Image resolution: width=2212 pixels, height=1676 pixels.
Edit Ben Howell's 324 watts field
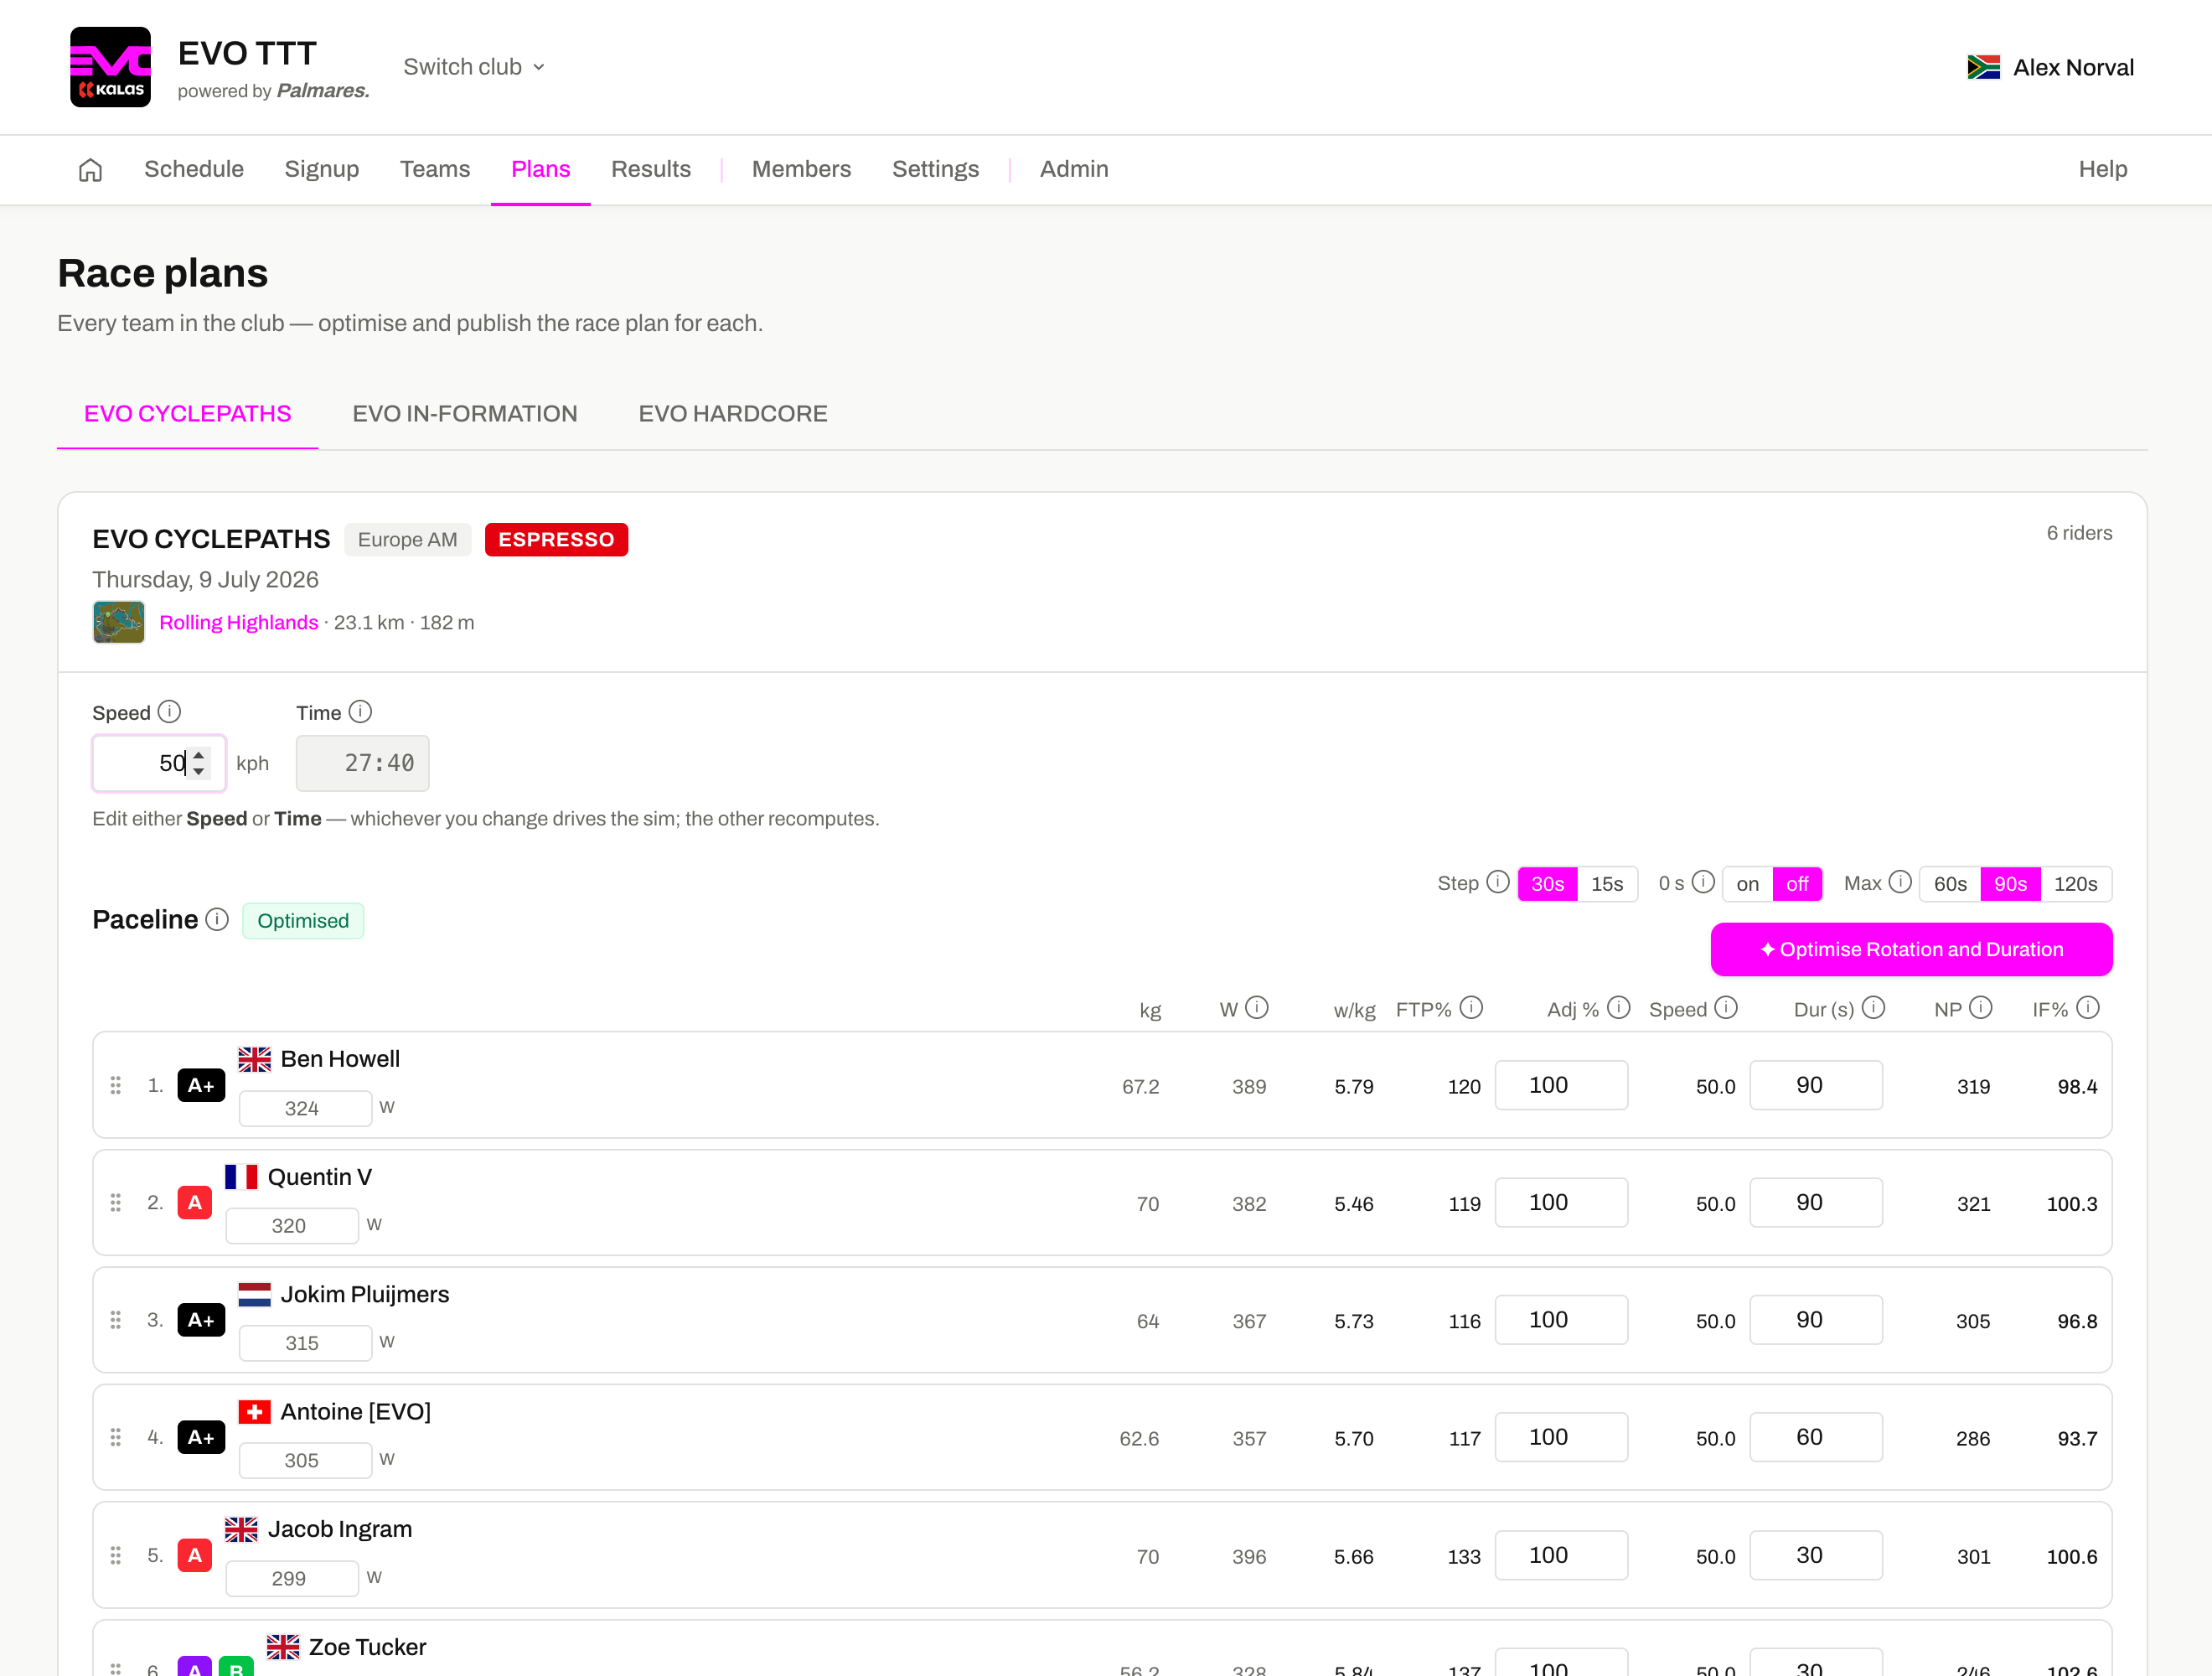(305, 1108)
